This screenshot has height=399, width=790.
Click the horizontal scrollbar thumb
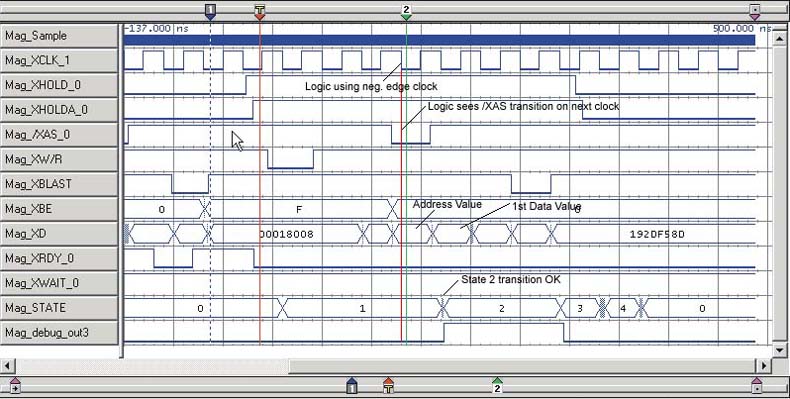(523, 365)
